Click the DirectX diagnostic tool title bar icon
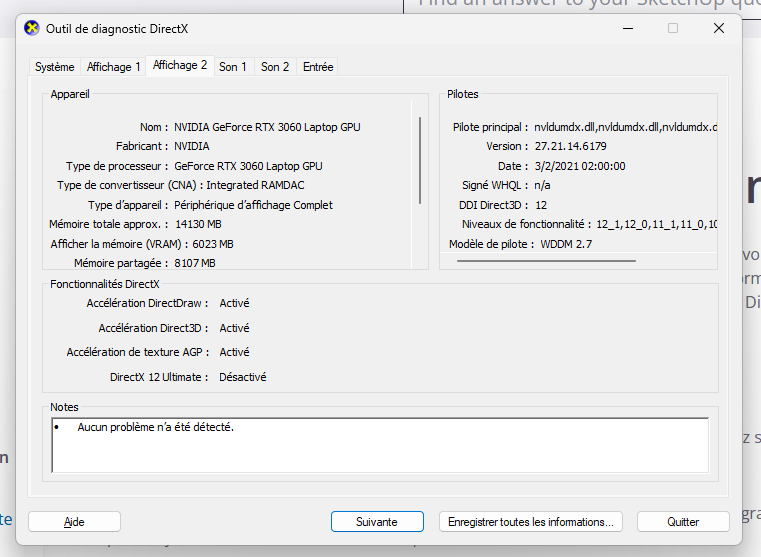Image resolution: width=761 pixels, height=557 pixels. click(x=32, y=28)
